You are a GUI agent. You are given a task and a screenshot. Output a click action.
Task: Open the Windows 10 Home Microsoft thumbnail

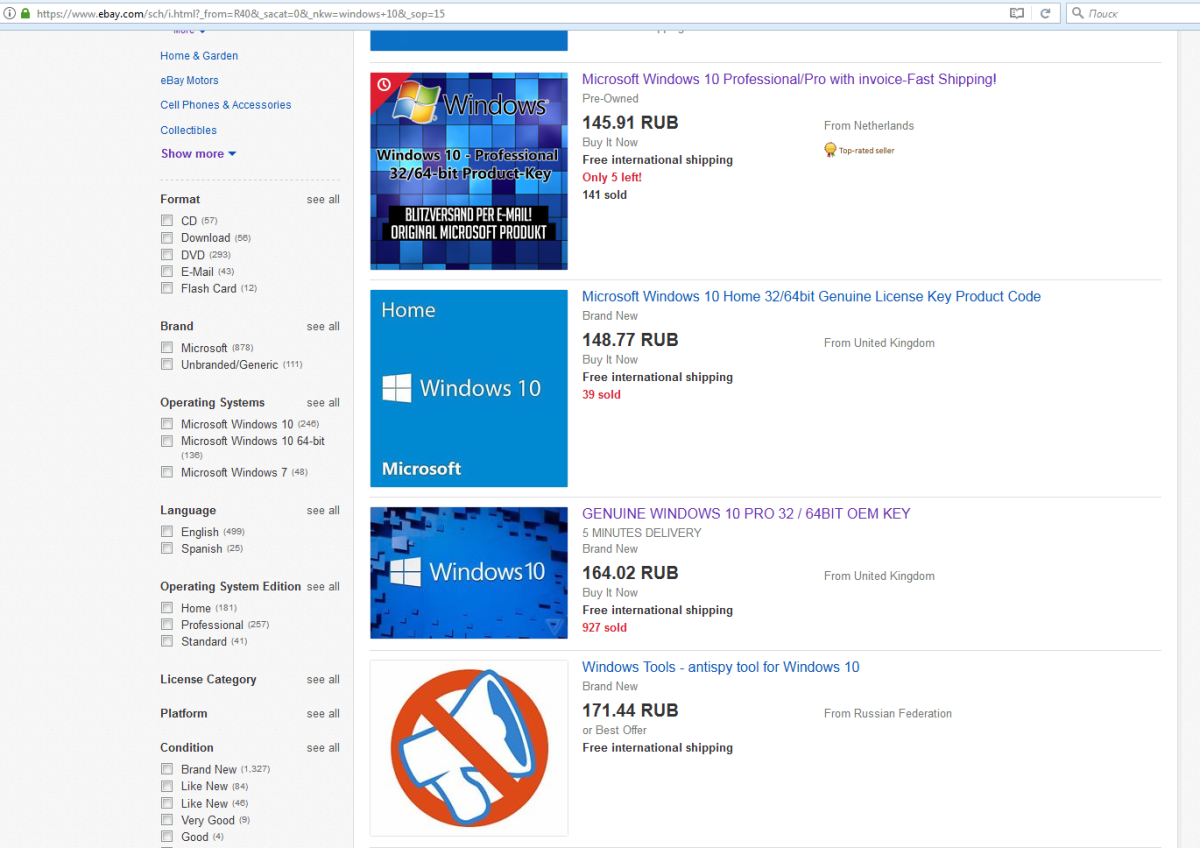coord(469,388)
